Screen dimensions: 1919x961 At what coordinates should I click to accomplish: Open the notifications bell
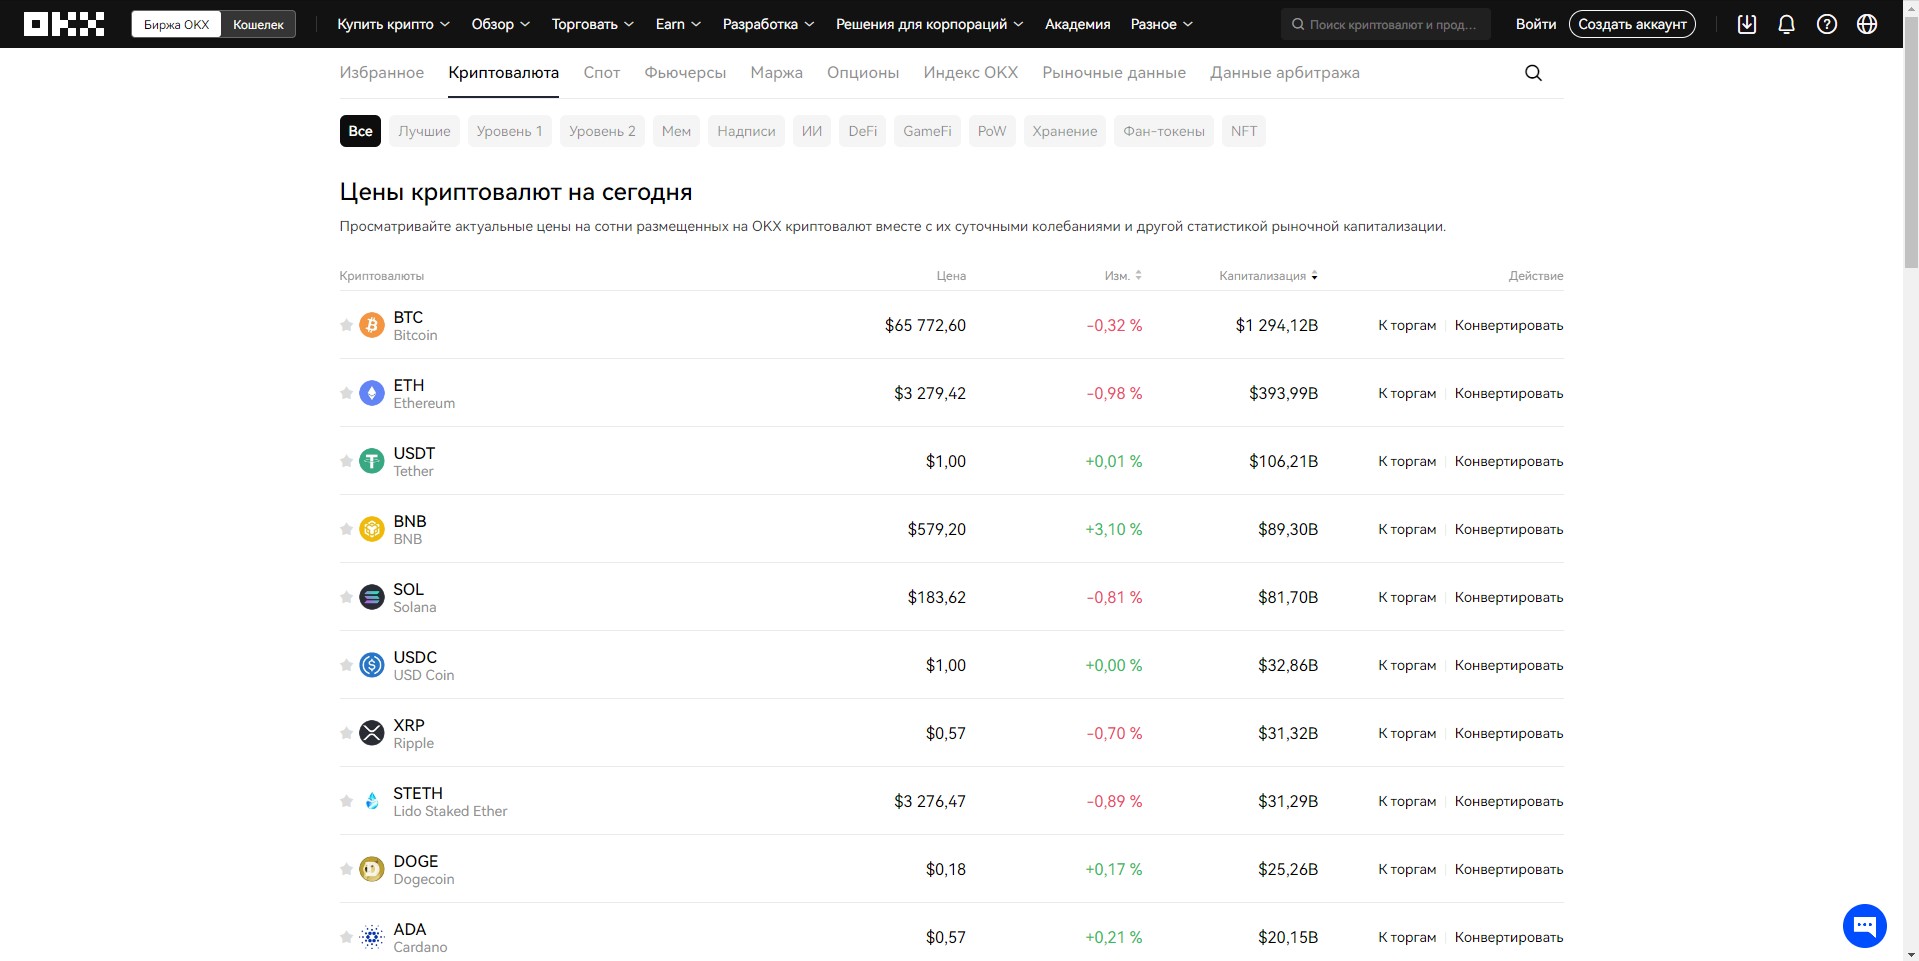coord(1787,24)
